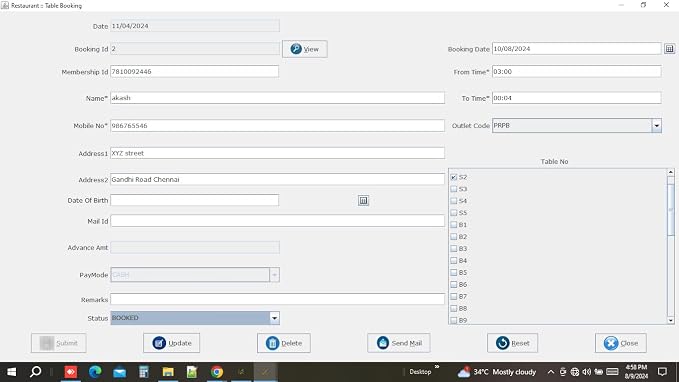The width and height of the screenshot is (679, 382).
Task: Click the From Time input field
Action: tap(577, 71)
